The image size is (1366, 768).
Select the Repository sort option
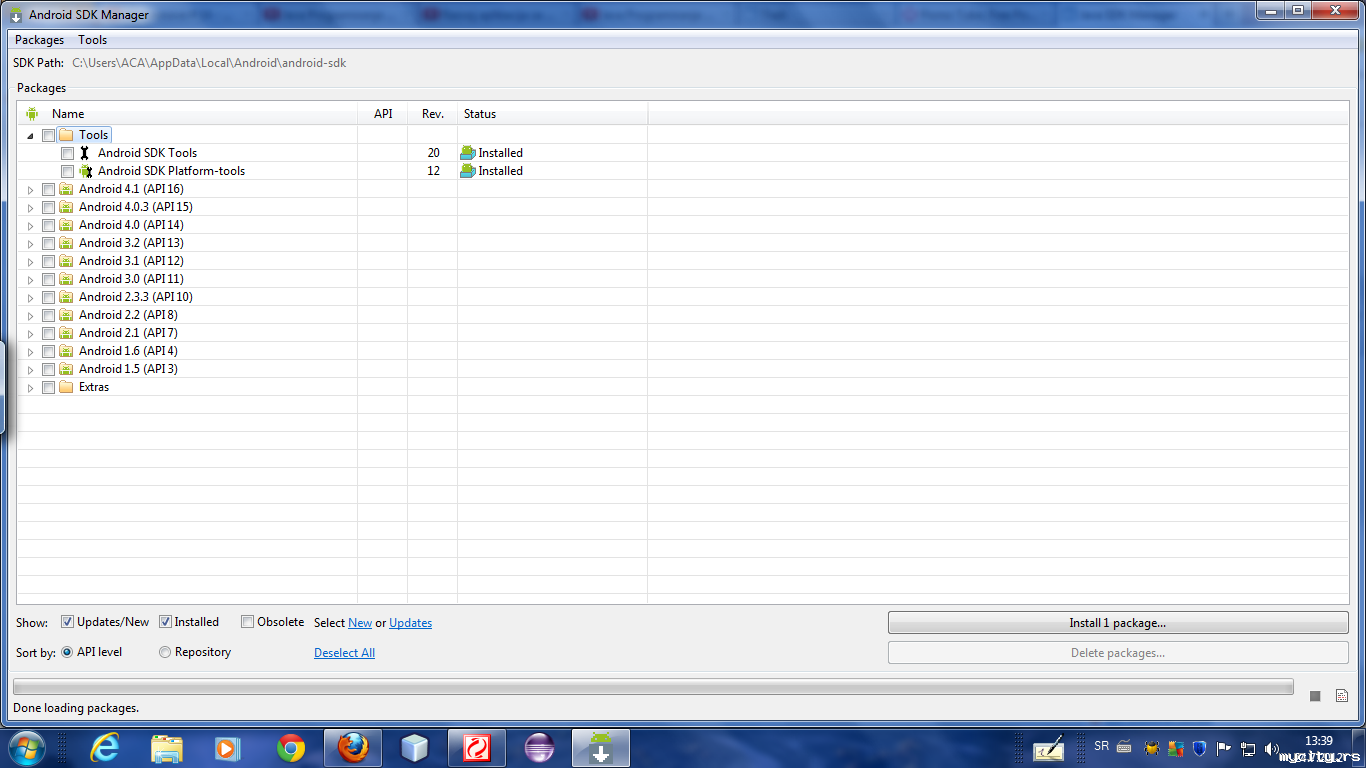pyautogui.click(x=165, y=652)
